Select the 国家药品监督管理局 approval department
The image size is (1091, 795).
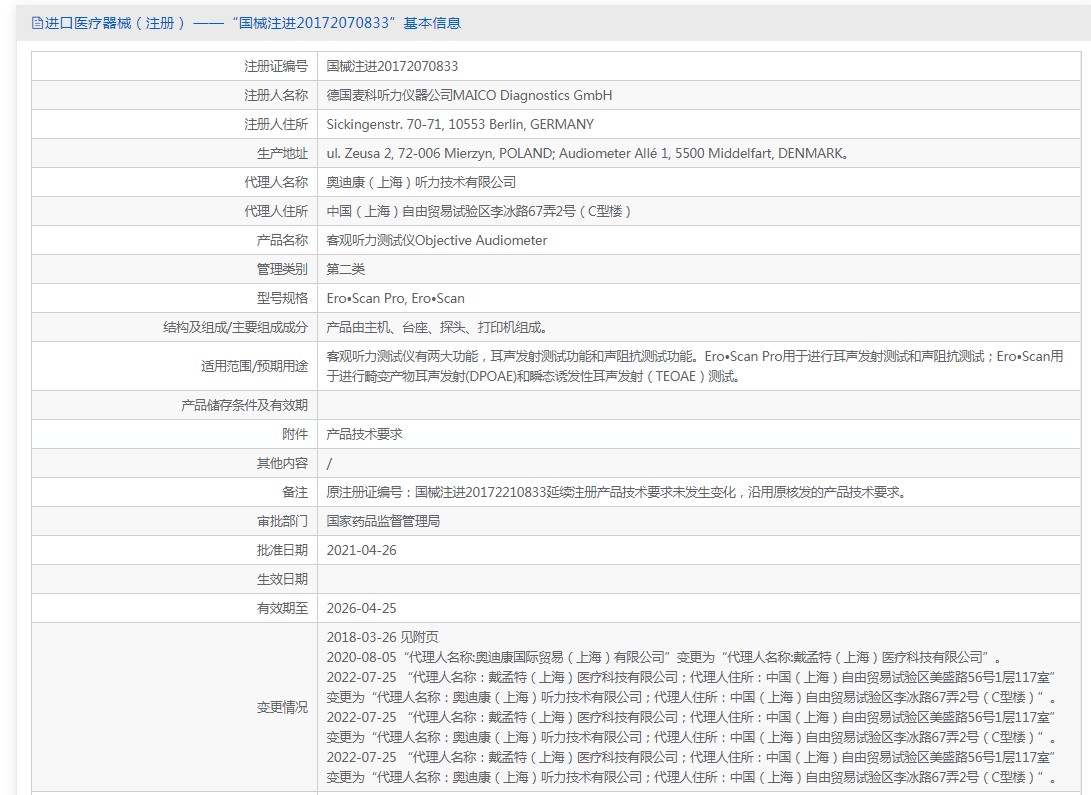pos(383,521)
